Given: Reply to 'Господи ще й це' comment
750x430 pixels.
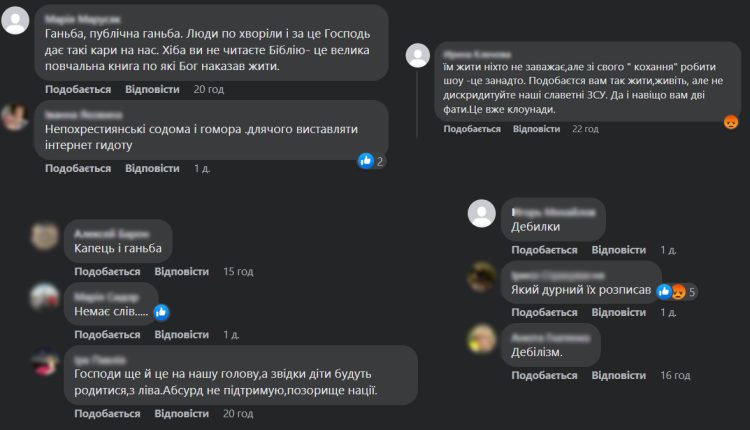Looking at the screenshot, I should tap(181, 414).
